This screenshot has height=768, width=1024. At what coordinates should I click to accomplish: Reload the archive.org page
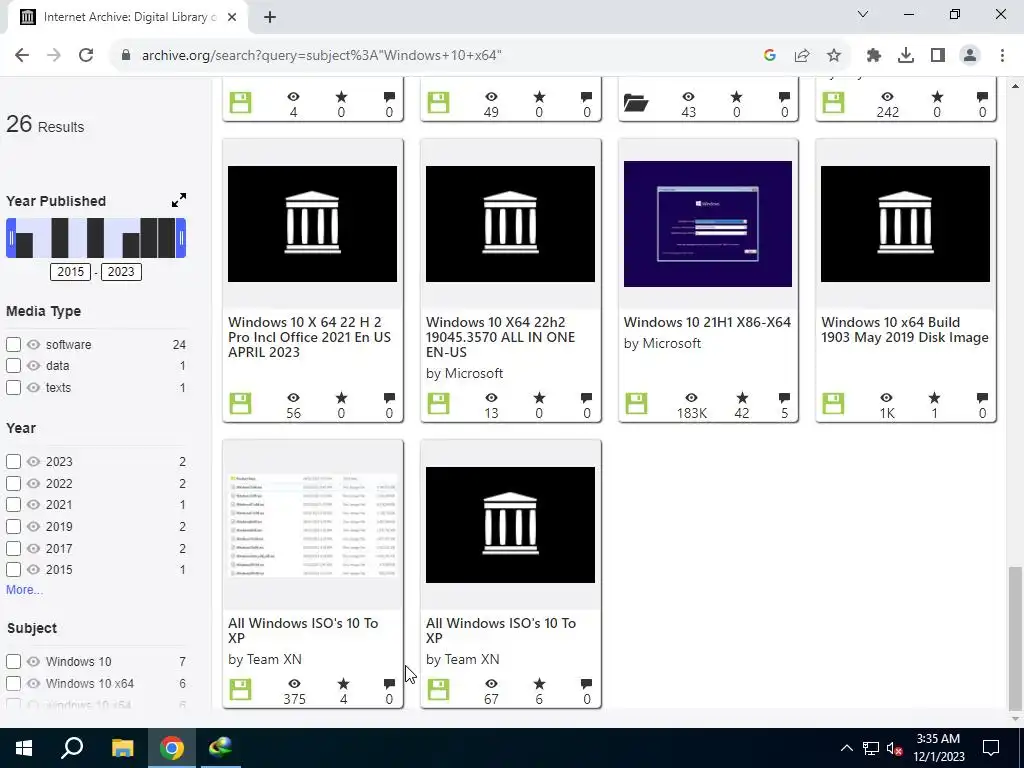click(x=86, y=56)
